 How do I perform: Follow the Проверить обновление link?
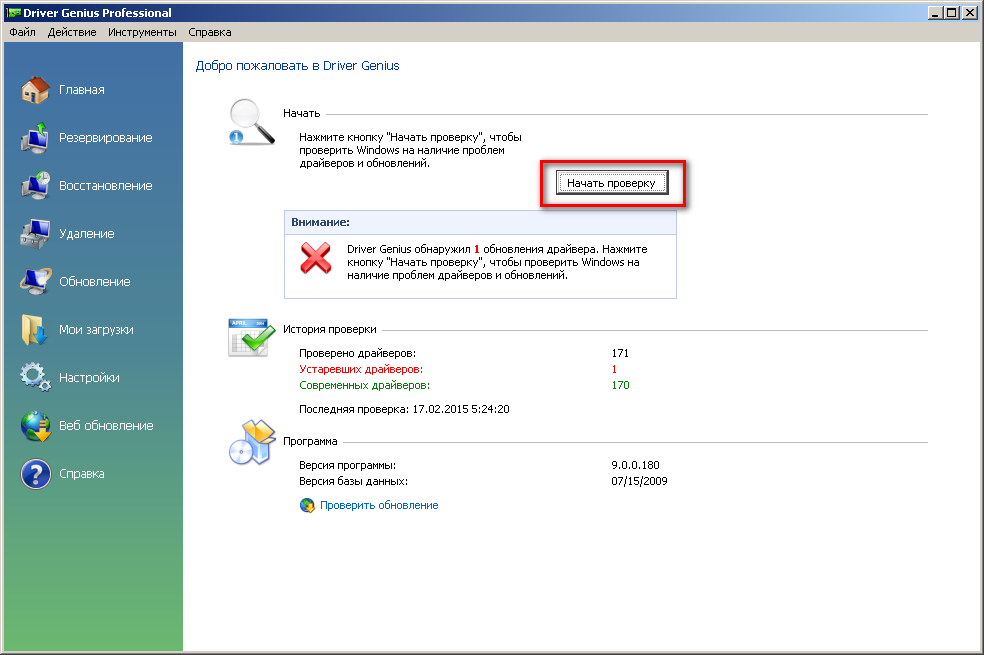[379, 505]
